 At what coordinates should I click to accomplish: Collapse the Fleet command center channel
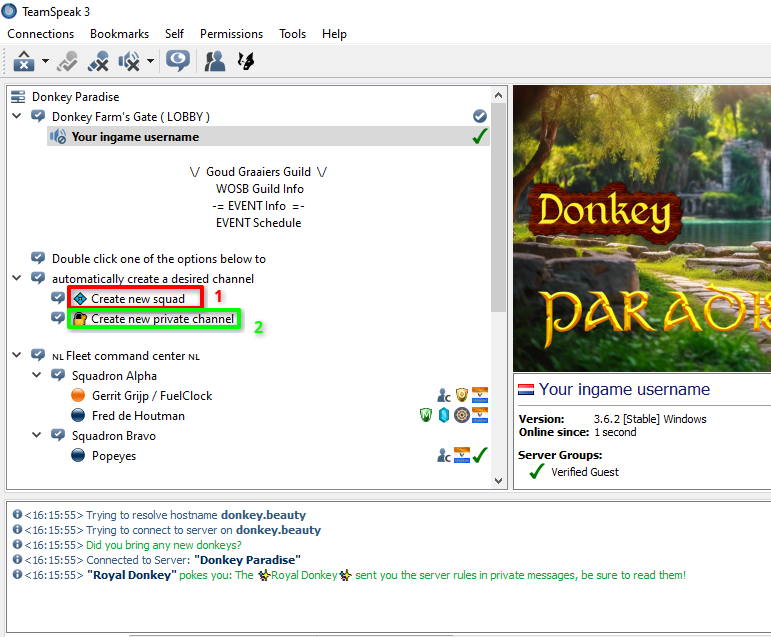coord(17,355)
